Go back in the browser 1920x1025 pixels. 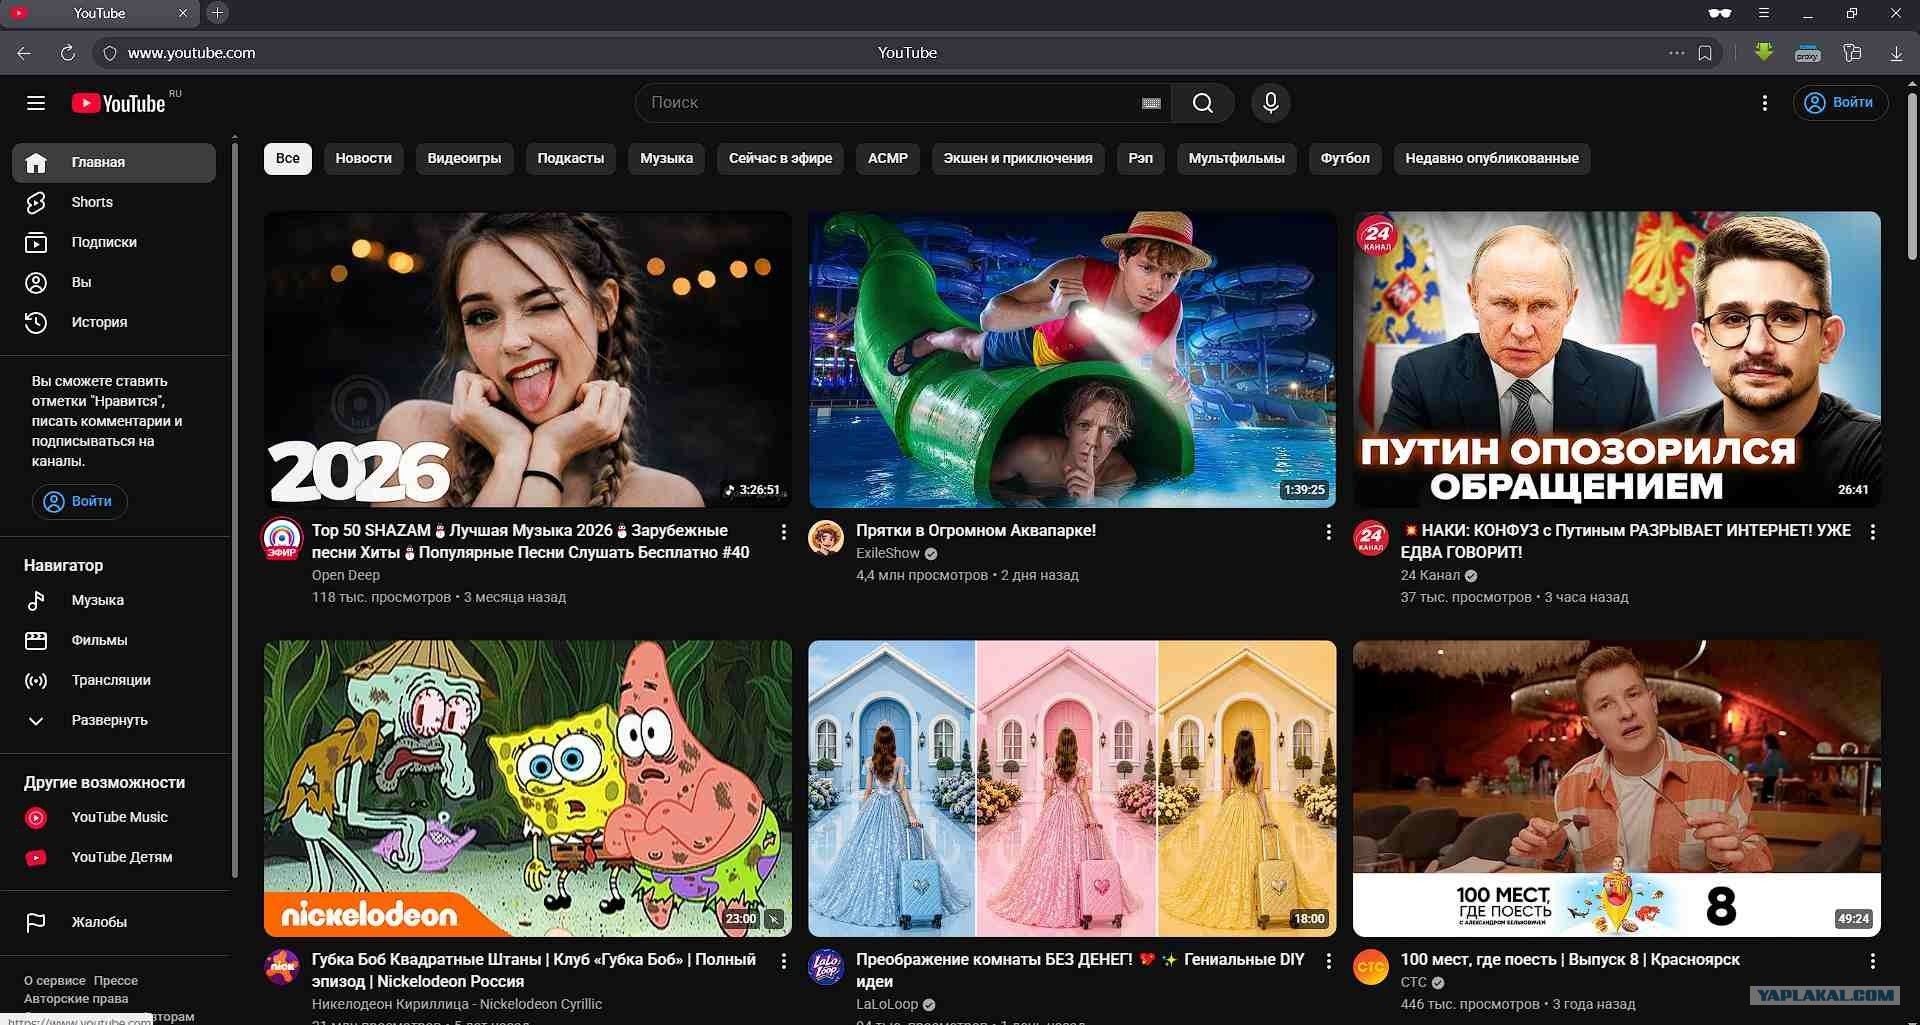[x=24, y=53]
